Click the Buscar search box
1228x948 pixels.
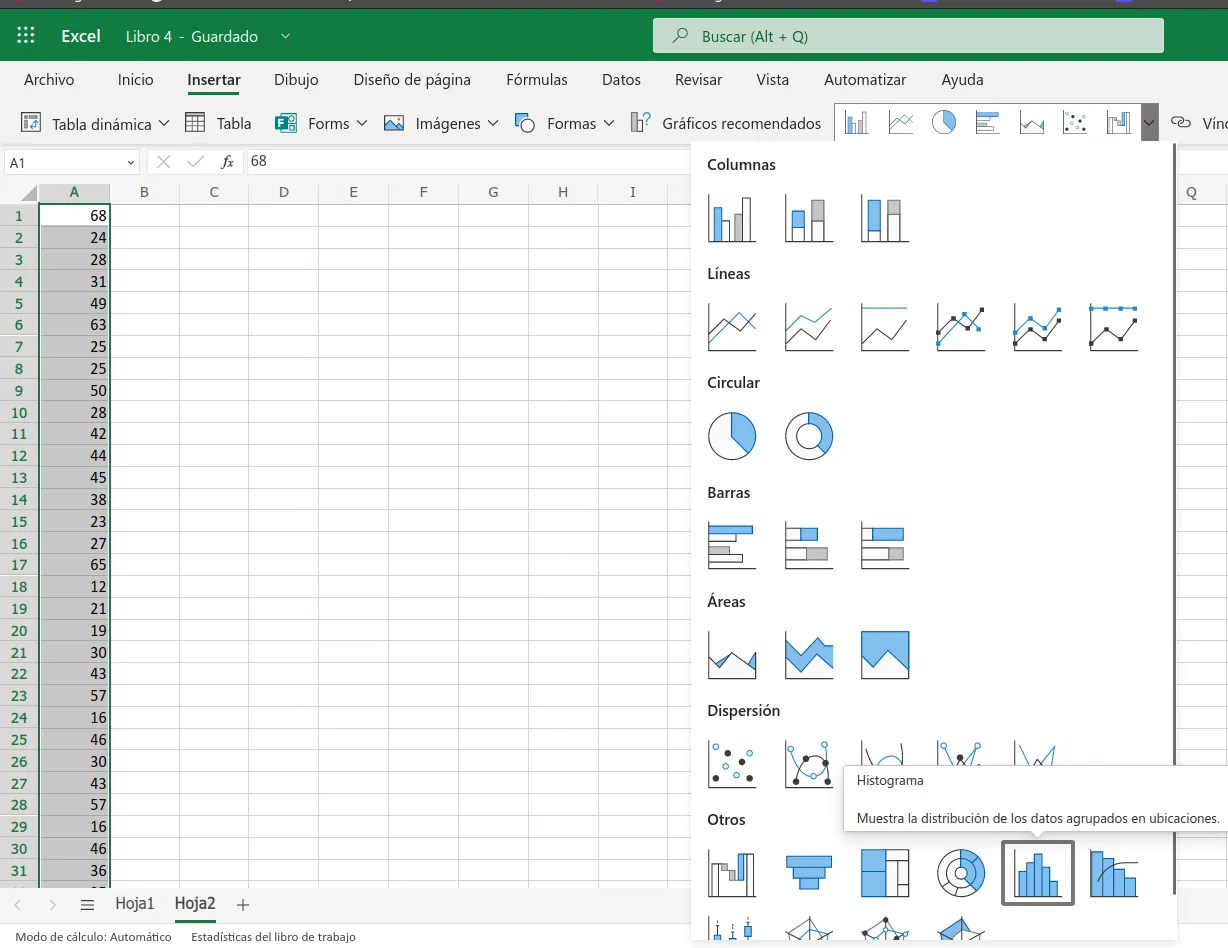(x=908, y=36)
